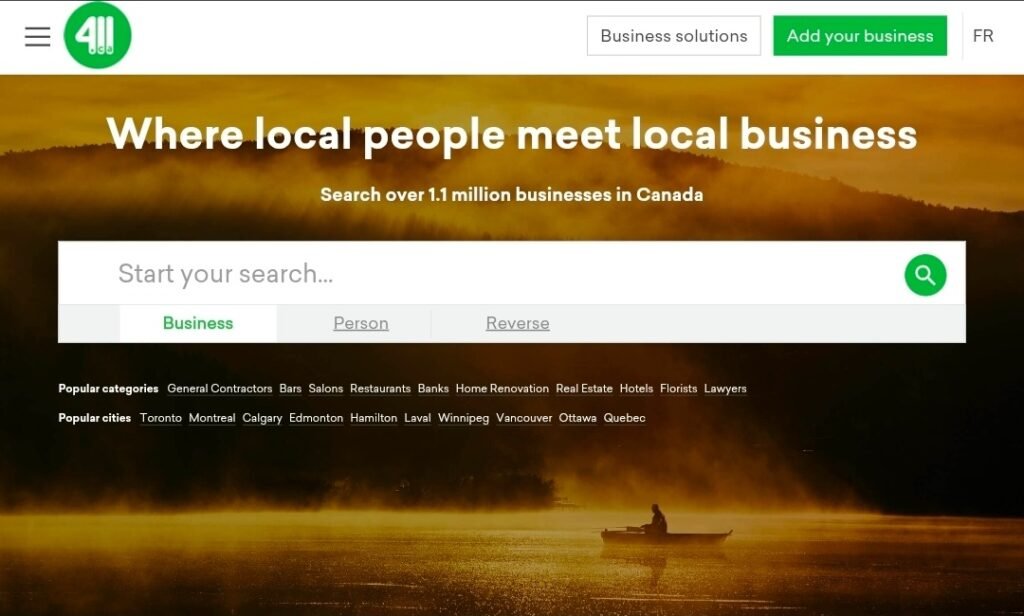Click the Florists category link
Image resolution: width=1024 pixels, height=616 pixels.
click(x=678, y=389)
